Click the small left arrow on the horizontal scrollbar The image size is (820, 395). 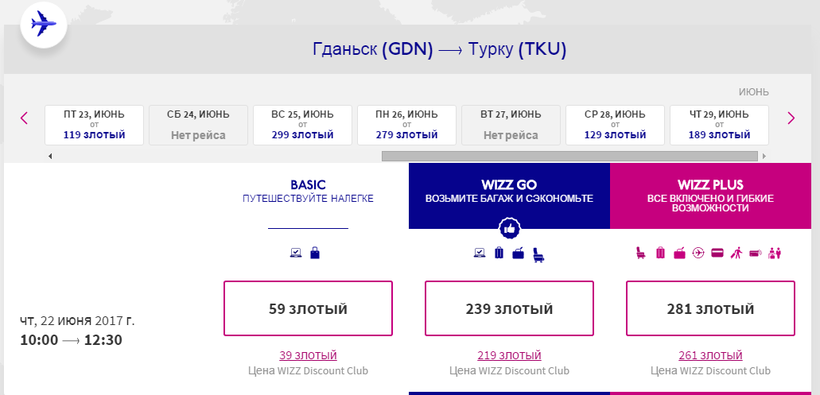click(50, 156)
